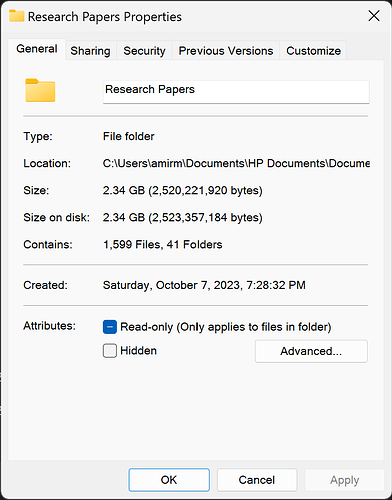
Task: Select the Customize tab
Action: tap(313, 51)
